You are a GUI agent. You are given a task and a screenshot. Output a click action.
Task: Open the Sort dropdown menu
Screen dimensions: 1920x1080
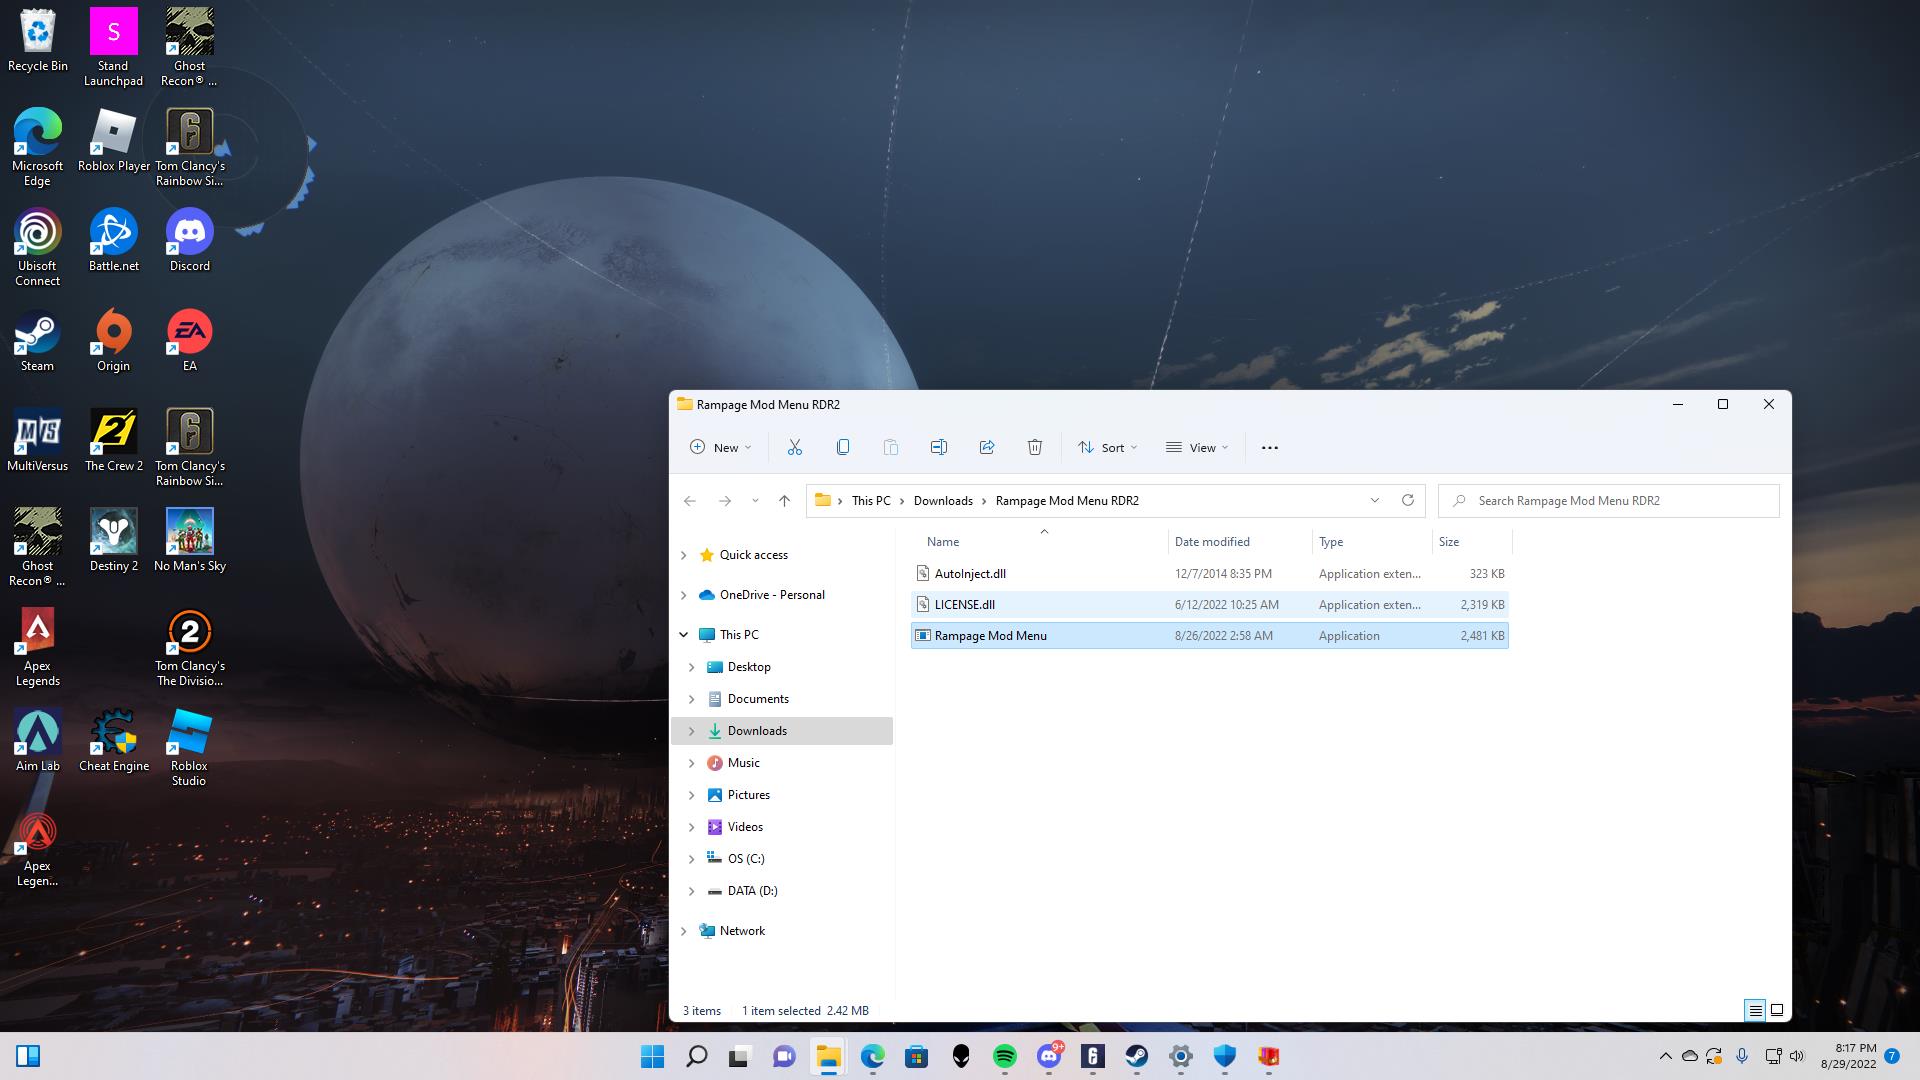[x=1107, y=447]
